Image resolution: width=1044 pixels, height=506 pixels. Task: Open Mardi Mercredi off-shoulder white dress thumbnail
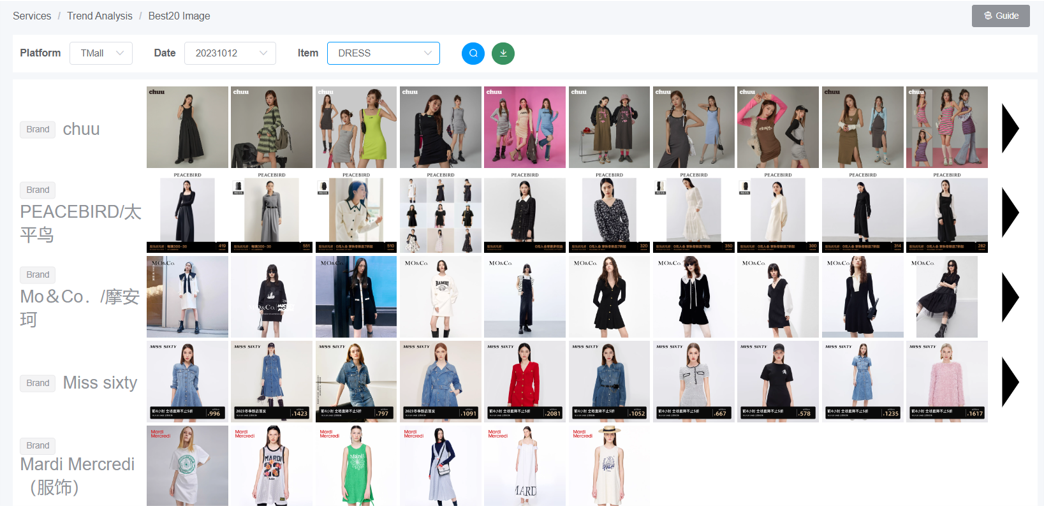point(525,465)
